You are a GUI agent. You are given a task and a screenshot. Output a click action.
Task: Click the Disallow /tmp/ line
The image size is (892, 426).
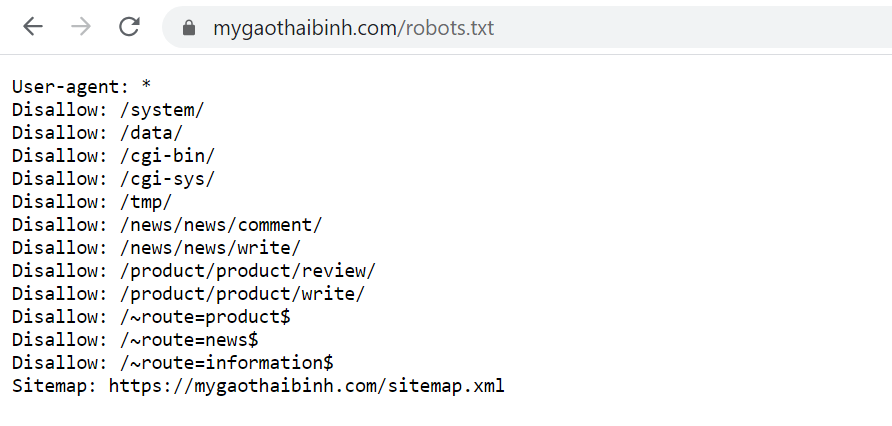click(92, 202)
